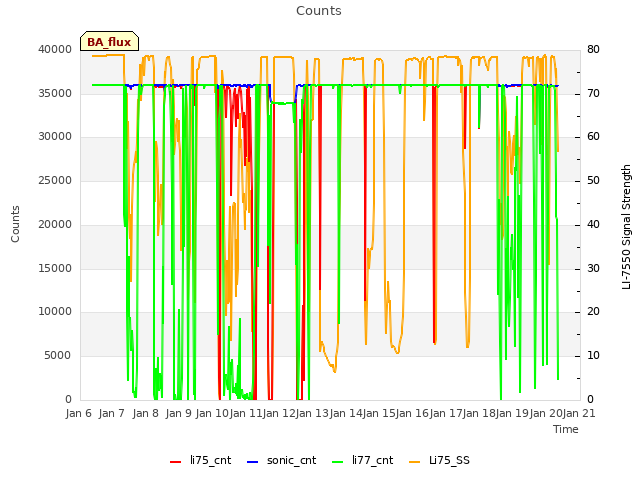This screenshot has width=640, height=480.
Task: Click the 5000 tick label
Action: [58, 356]
